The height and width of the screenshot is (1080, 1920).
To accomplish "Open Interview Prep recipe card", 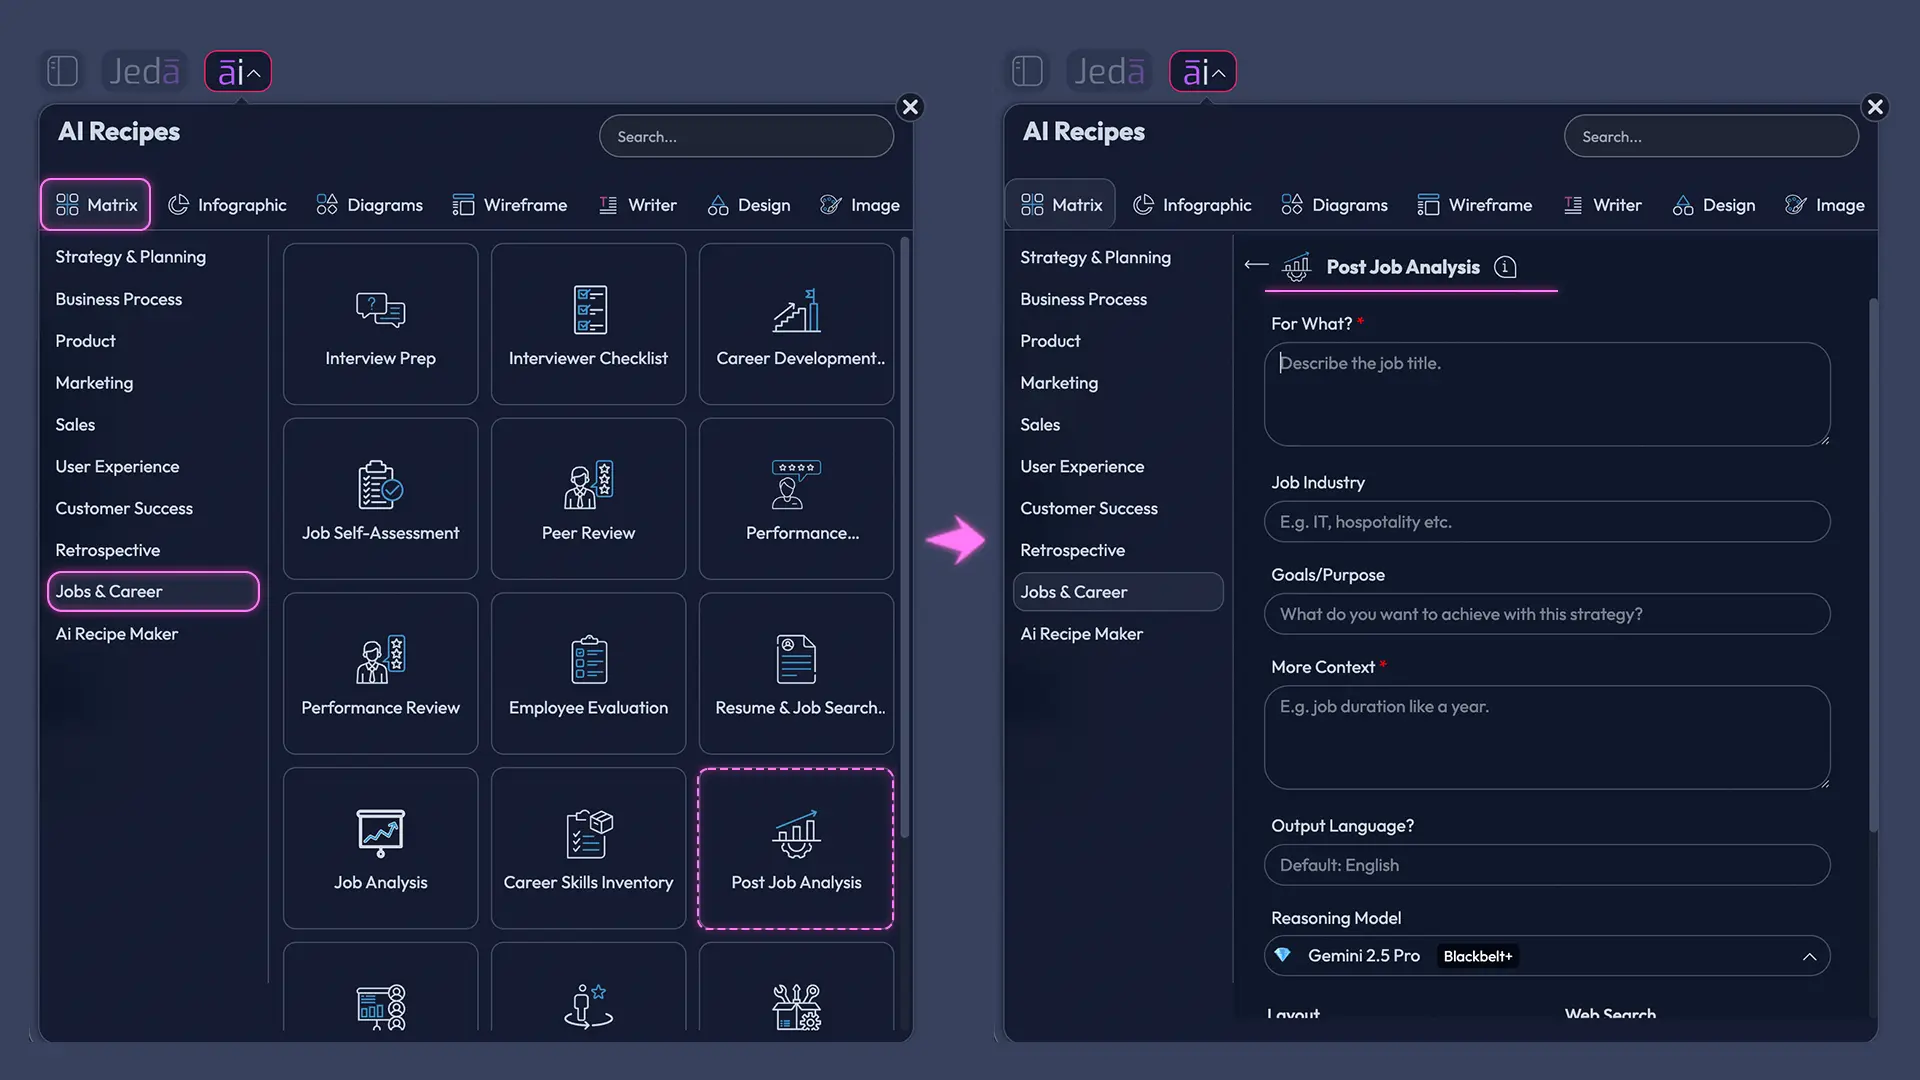I will 380,324.
